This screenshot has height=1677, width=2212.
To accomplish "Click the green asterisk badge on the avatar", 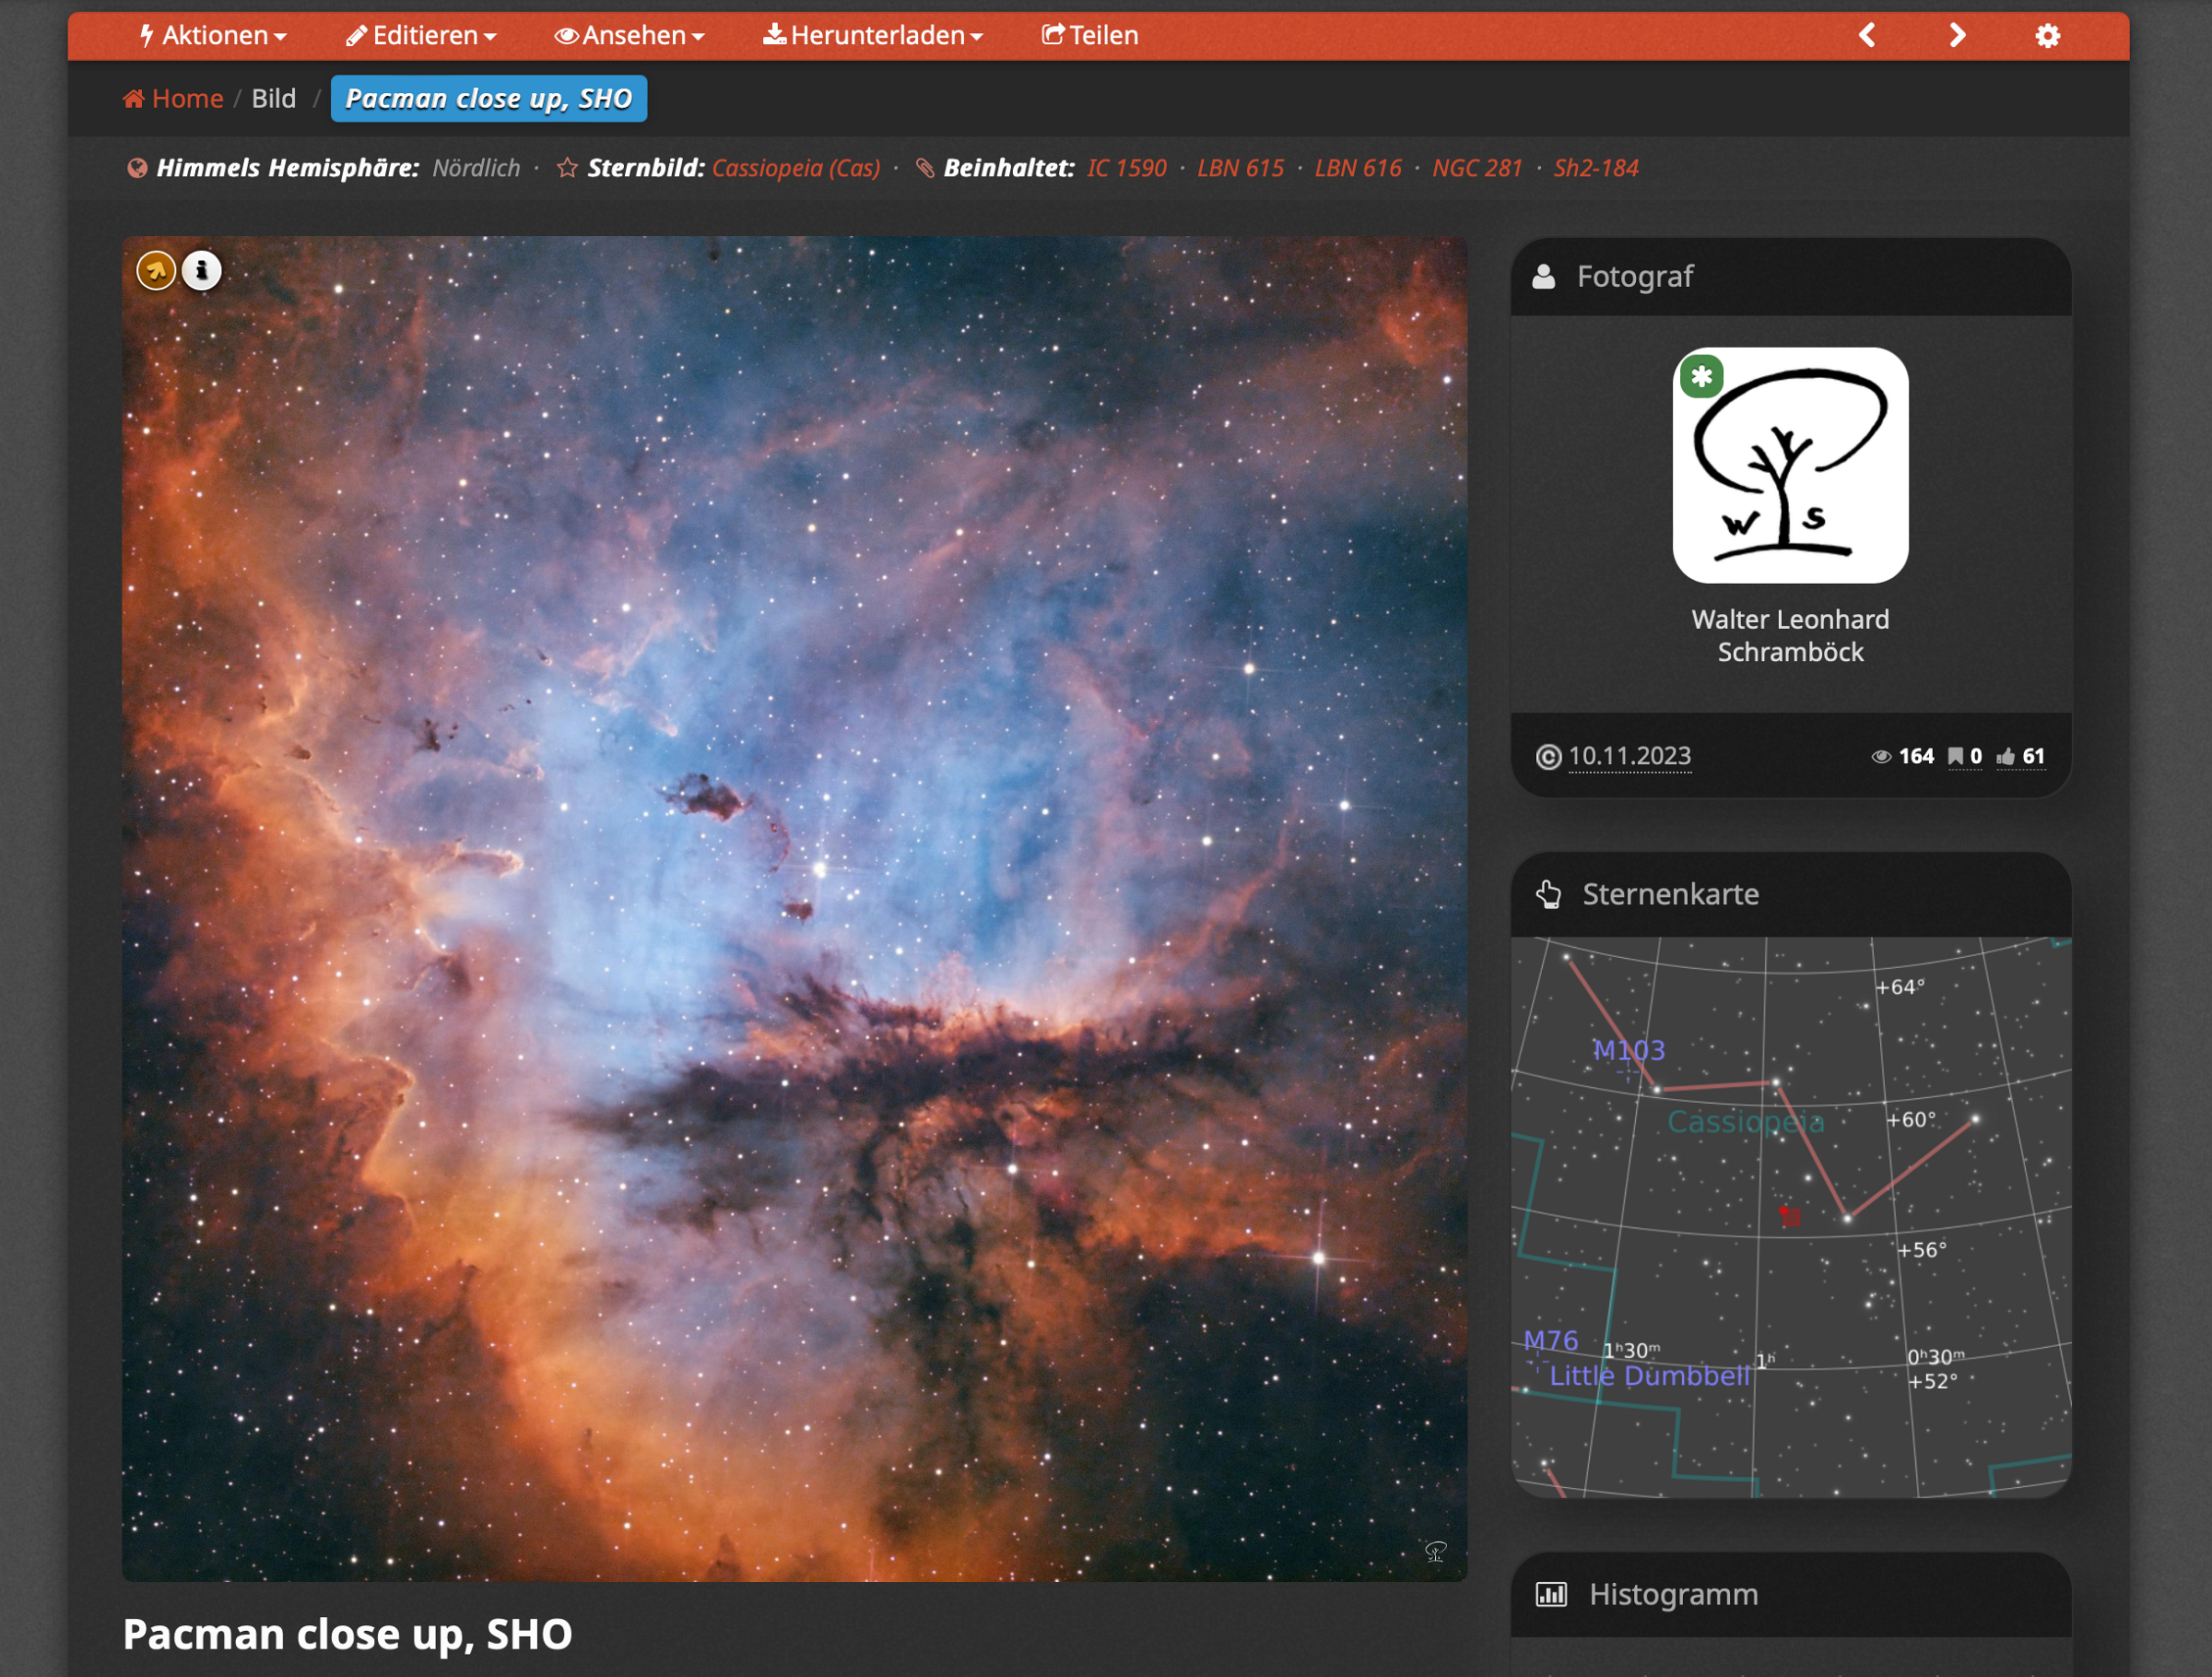I will tap(1701, 377).
